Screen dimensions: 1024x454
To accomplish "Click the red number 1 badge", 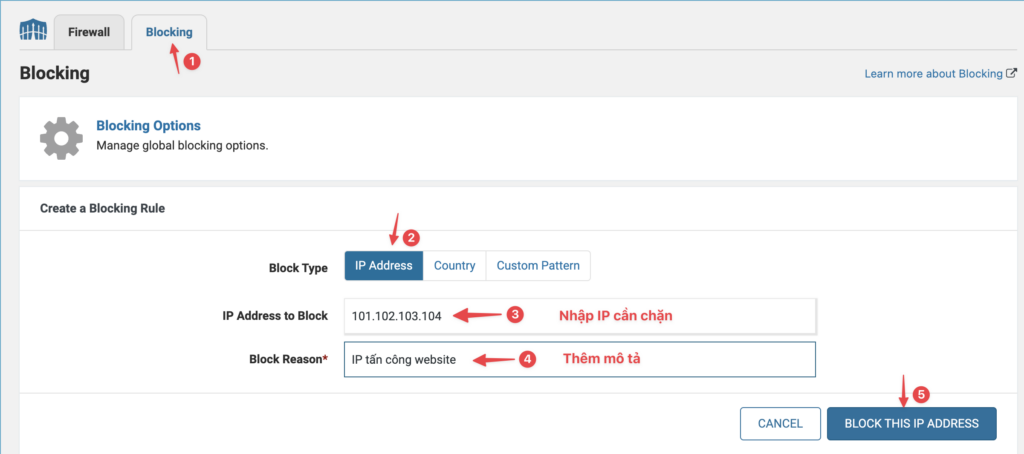I will (x=191, y=61).
